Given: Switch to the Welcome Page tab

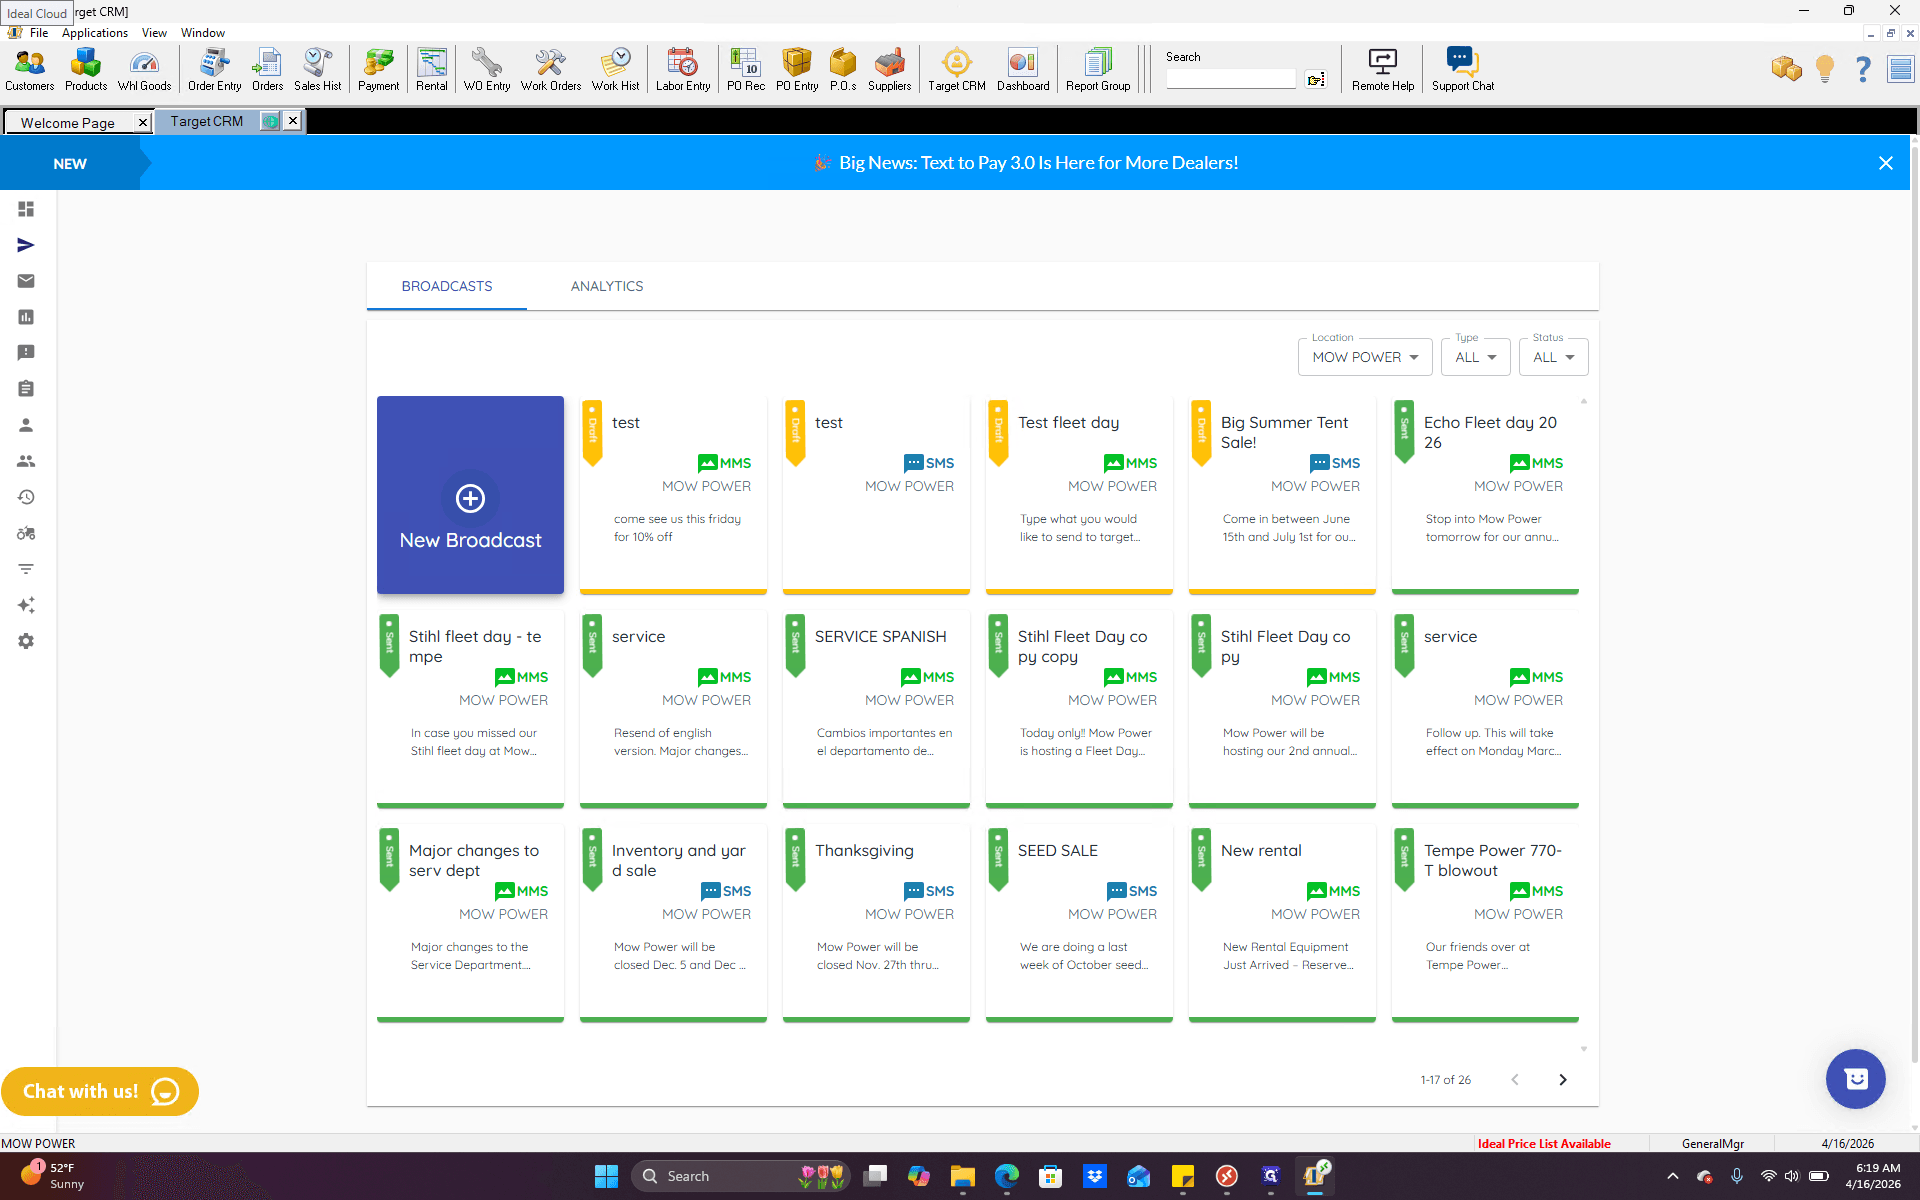Looking at the screenshot, I should 68,122.
